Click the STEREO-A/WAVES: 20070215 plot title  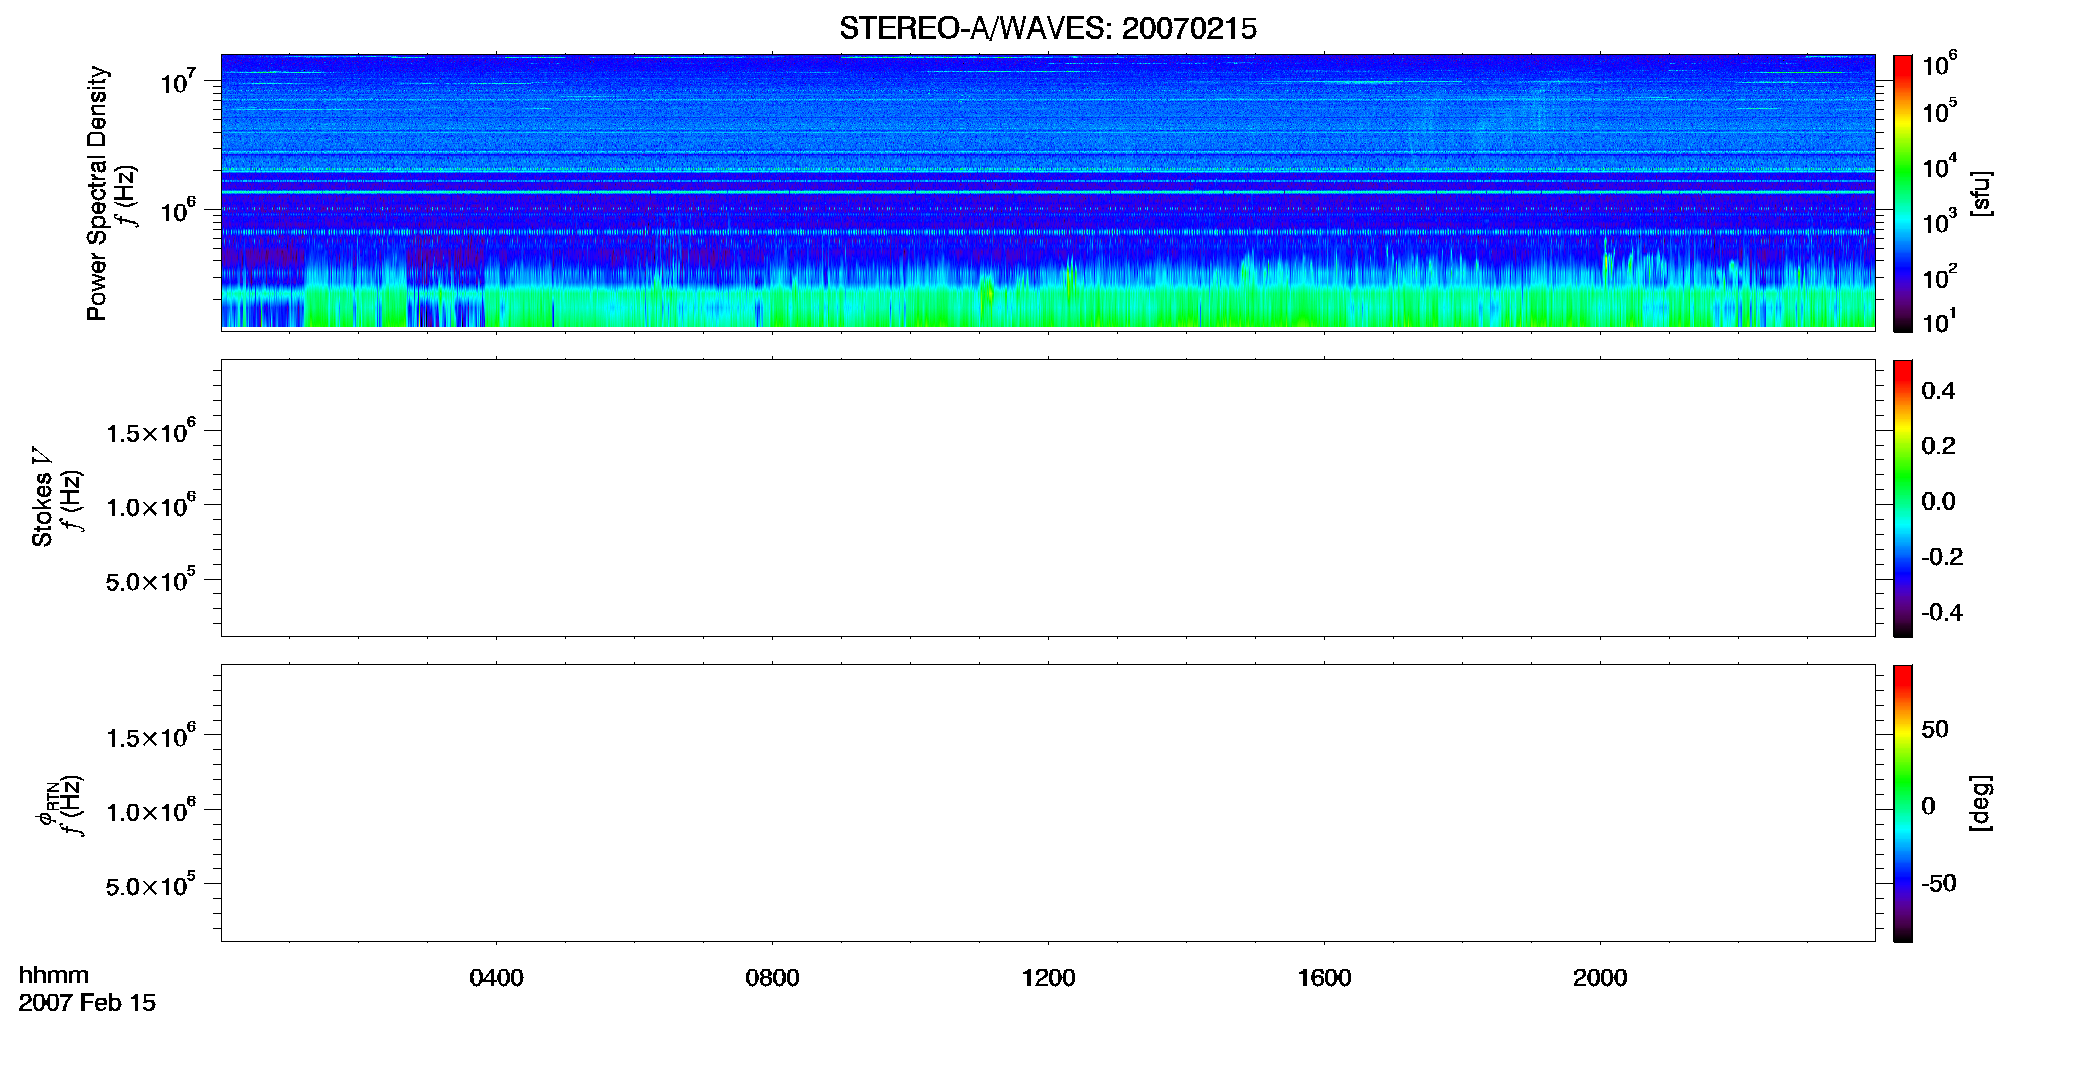(1047, 29)
